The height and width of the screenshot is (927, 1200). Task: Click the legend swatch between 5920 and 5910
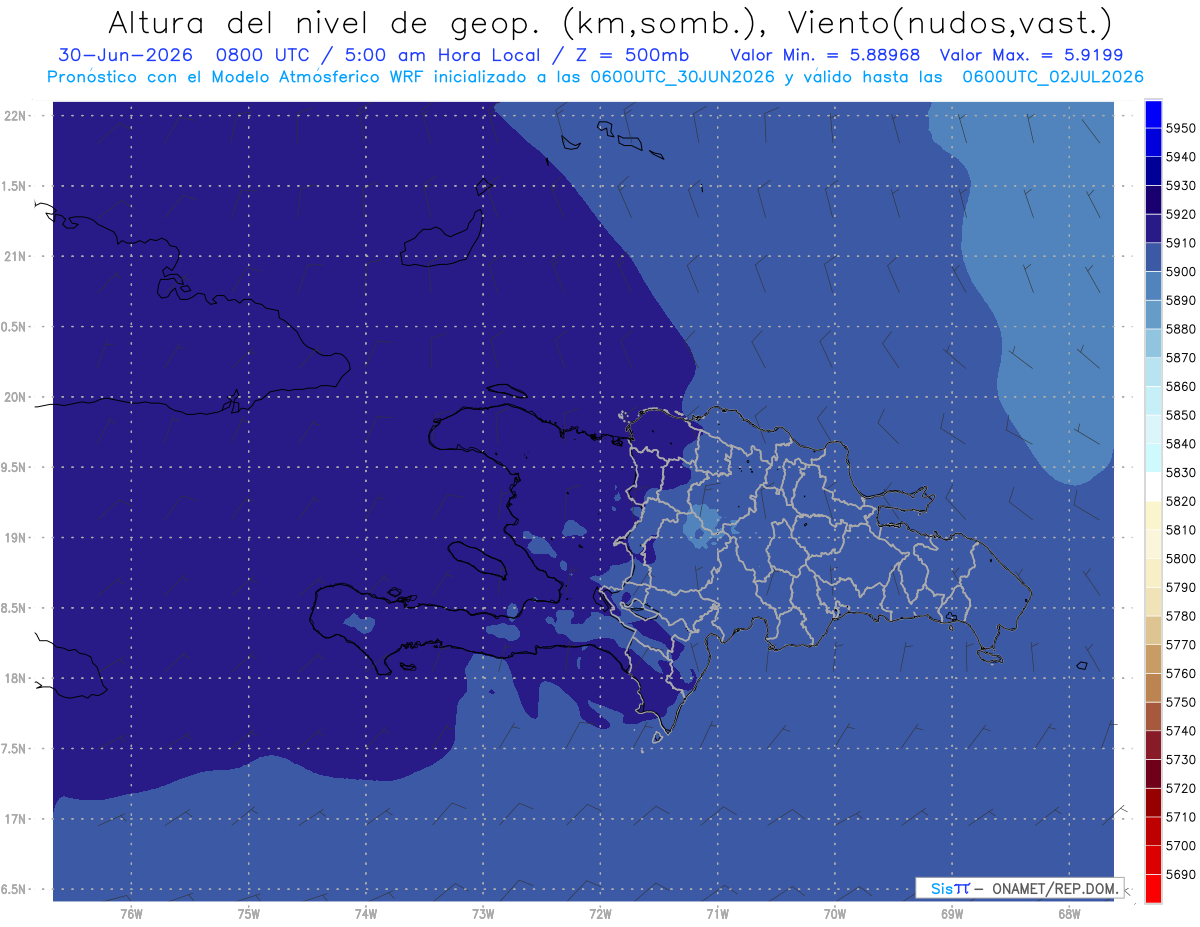point(1153,229)
